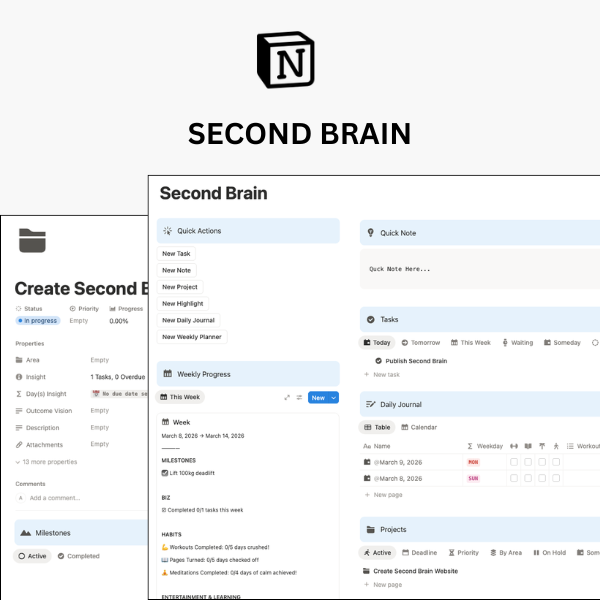The image size is (600, 600).
Task: Check second checkbox in March 8 row
Action: 528,478
